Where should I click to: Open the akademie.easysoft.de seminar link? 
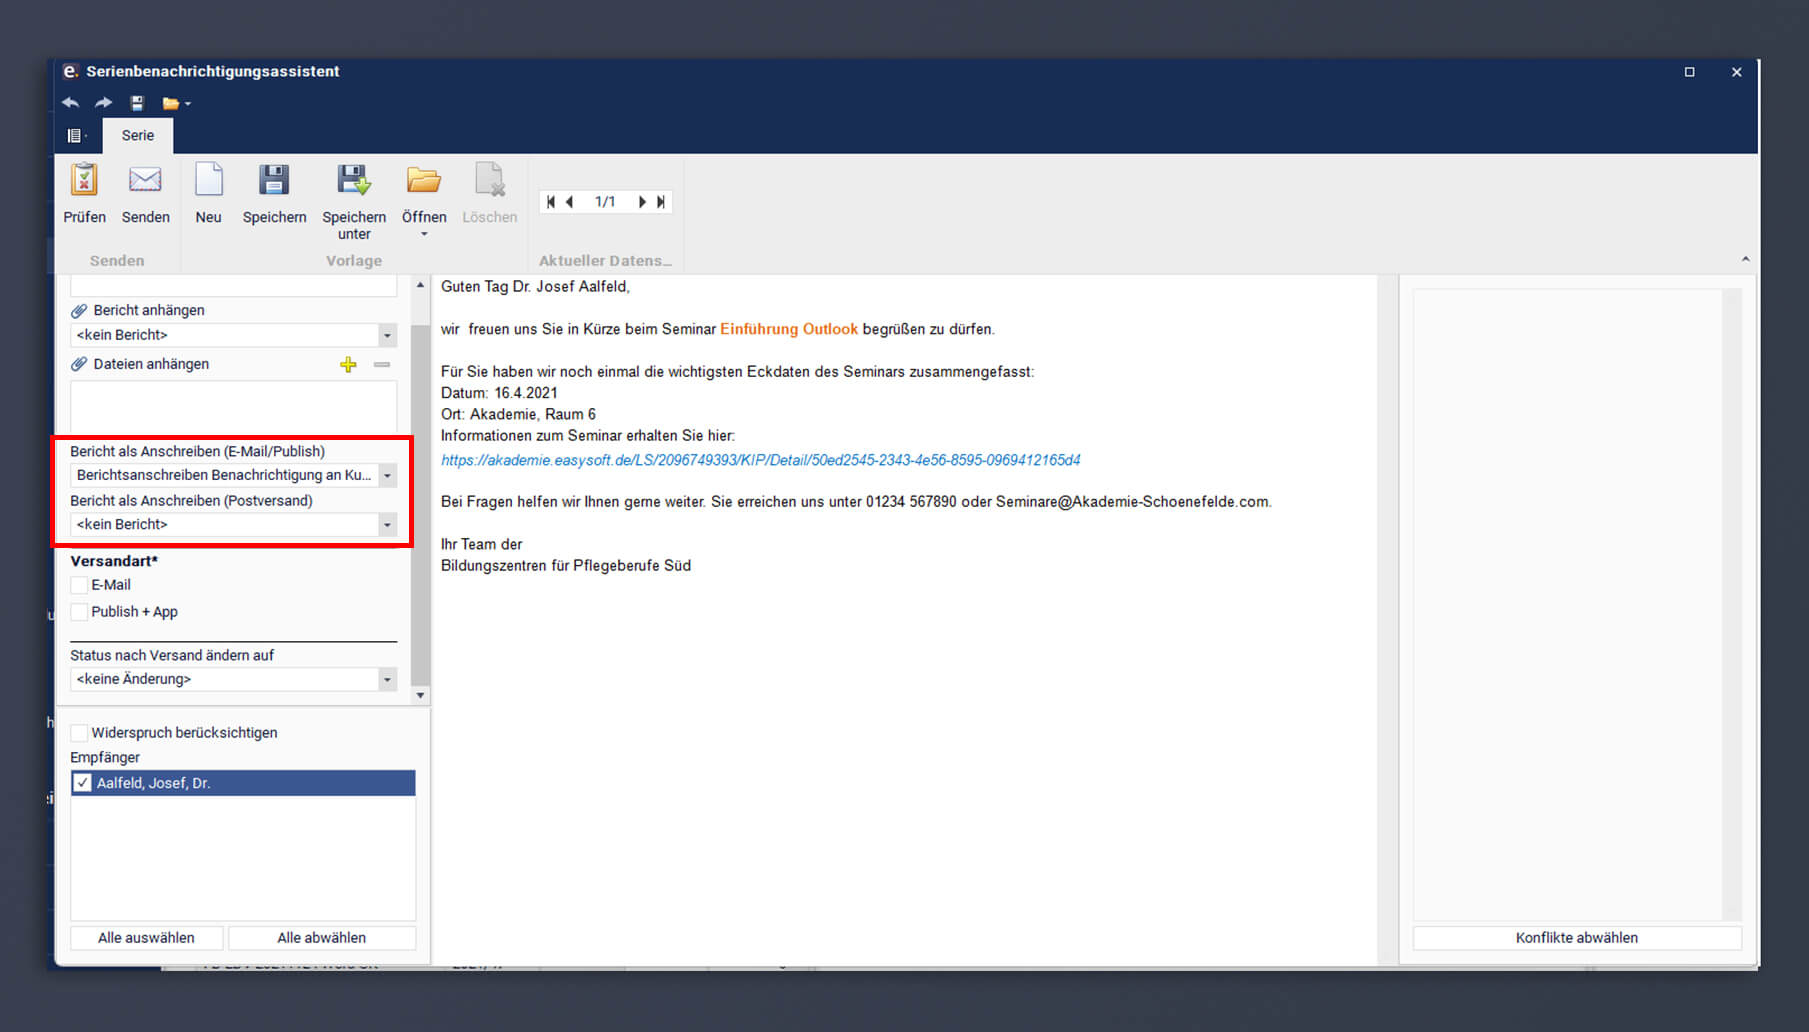(761, 460)
